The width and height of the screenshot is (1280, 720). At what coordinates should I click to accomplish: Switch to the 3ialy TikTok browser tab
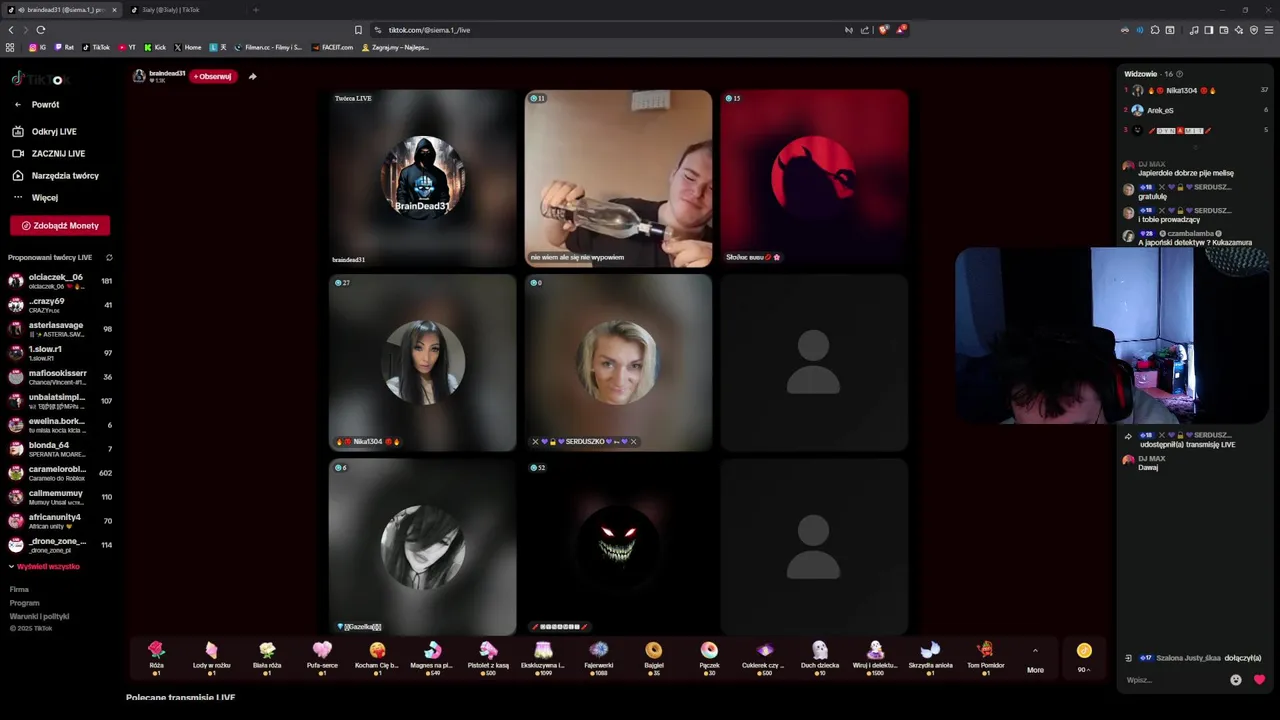(x=183, y=10)
